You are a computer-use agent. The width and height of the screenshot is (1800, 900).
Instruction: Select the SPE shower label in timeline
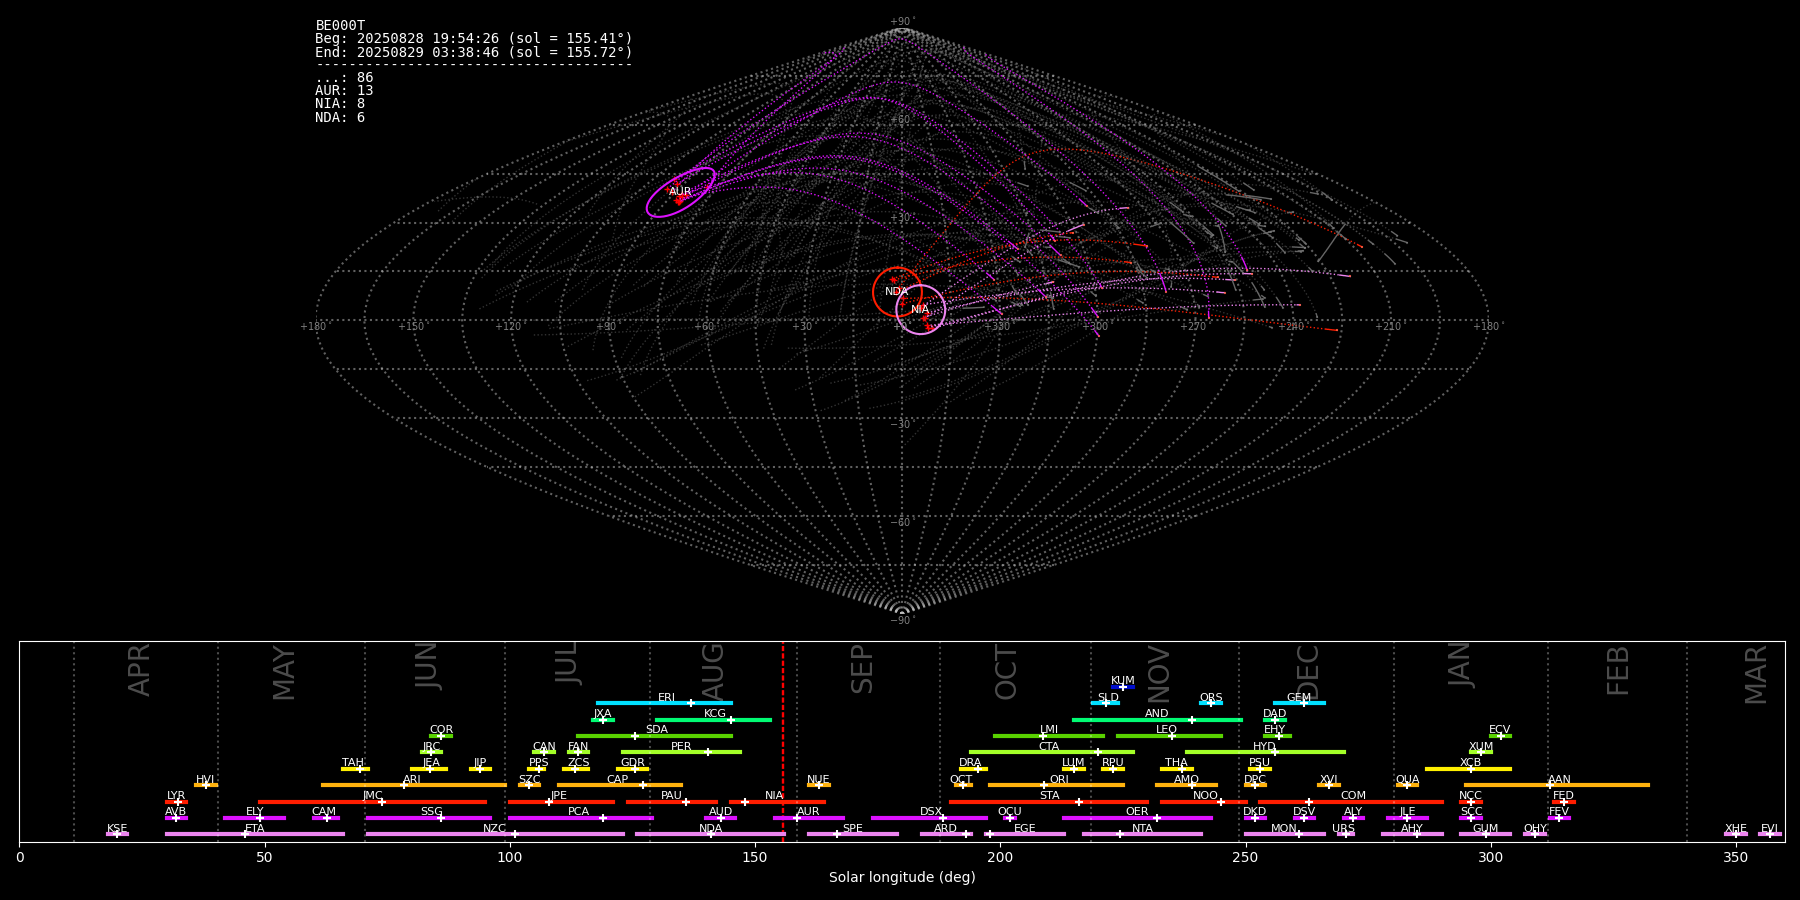click(x=853, y=829)
